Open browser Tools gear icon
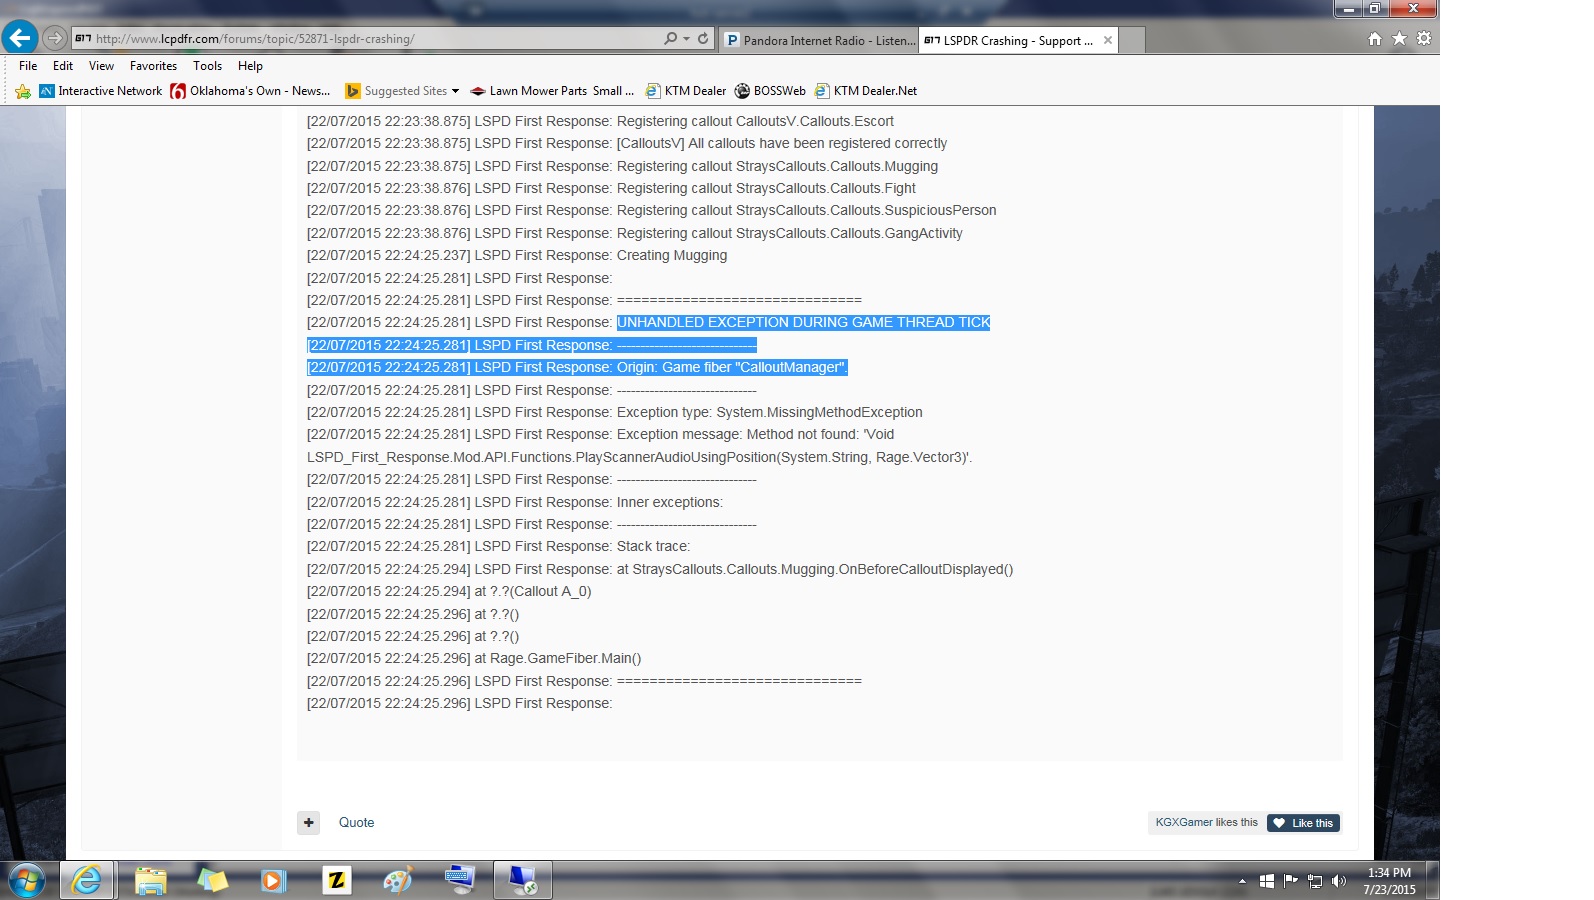 1424,38
